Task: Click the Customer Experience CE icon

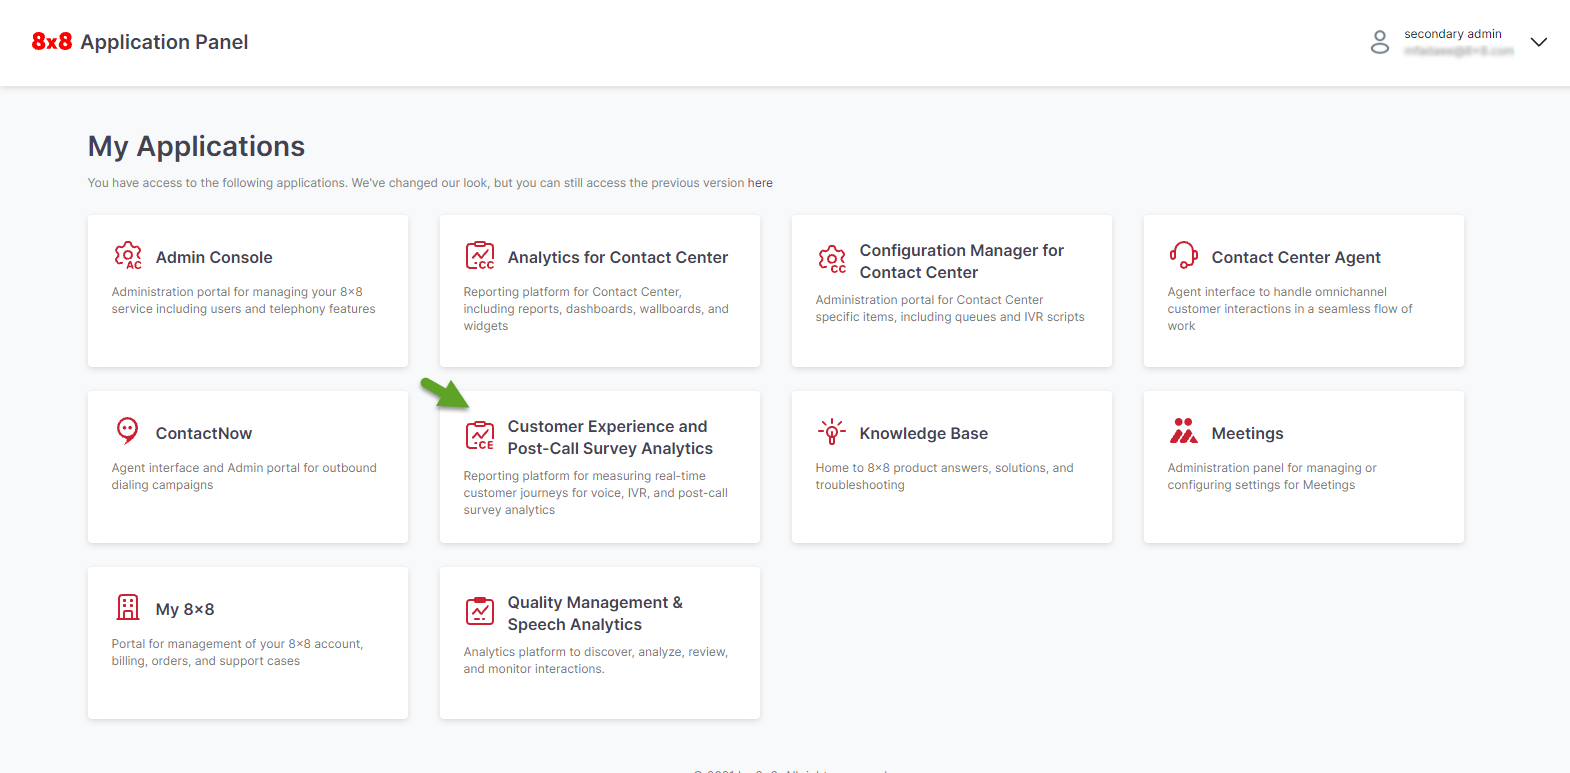Action: [x=480, y=436]
